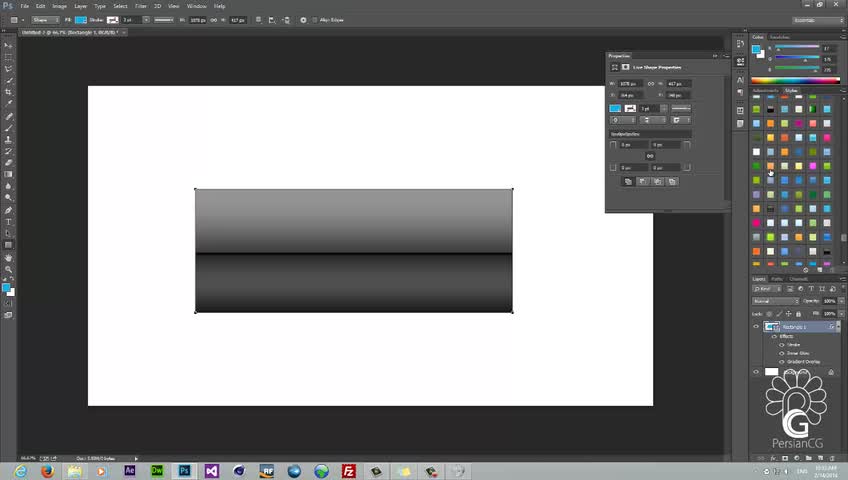Viewport: 848px width, 480px height.
Task: Toggle Align Edges checkbox
Action: point(315,20)
